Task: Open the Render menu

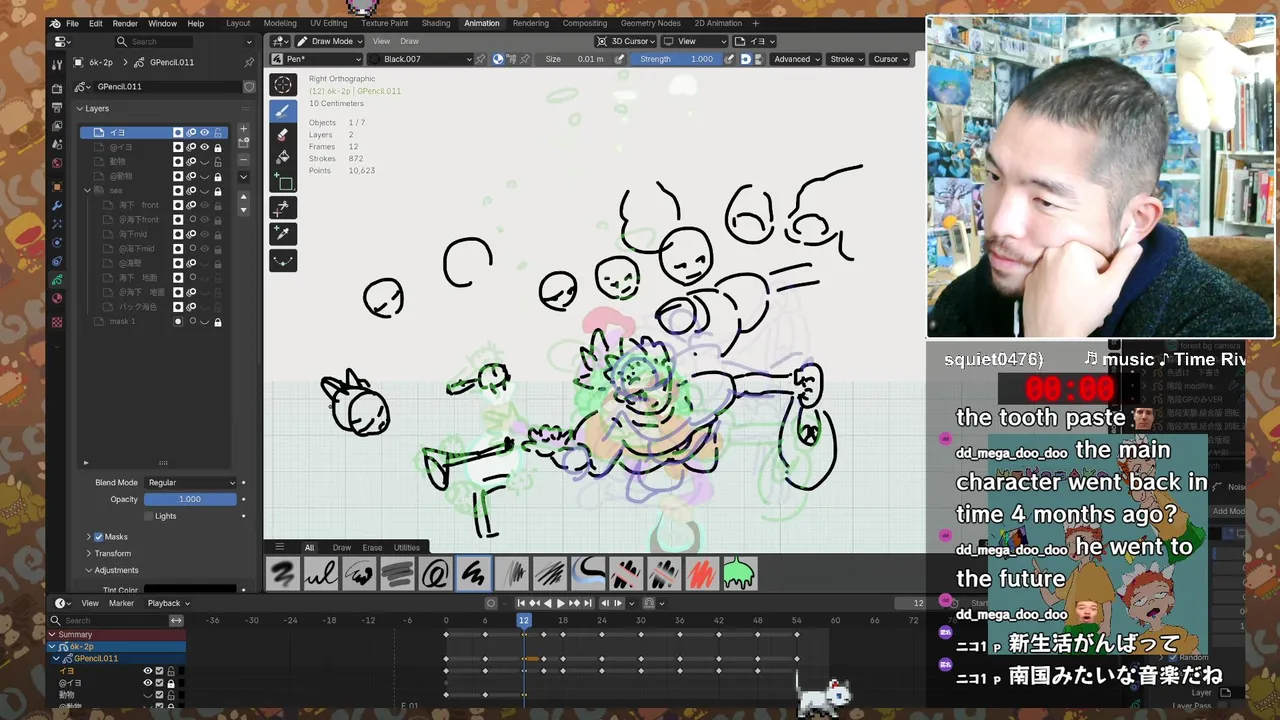Action: click(x=125, y=23)
